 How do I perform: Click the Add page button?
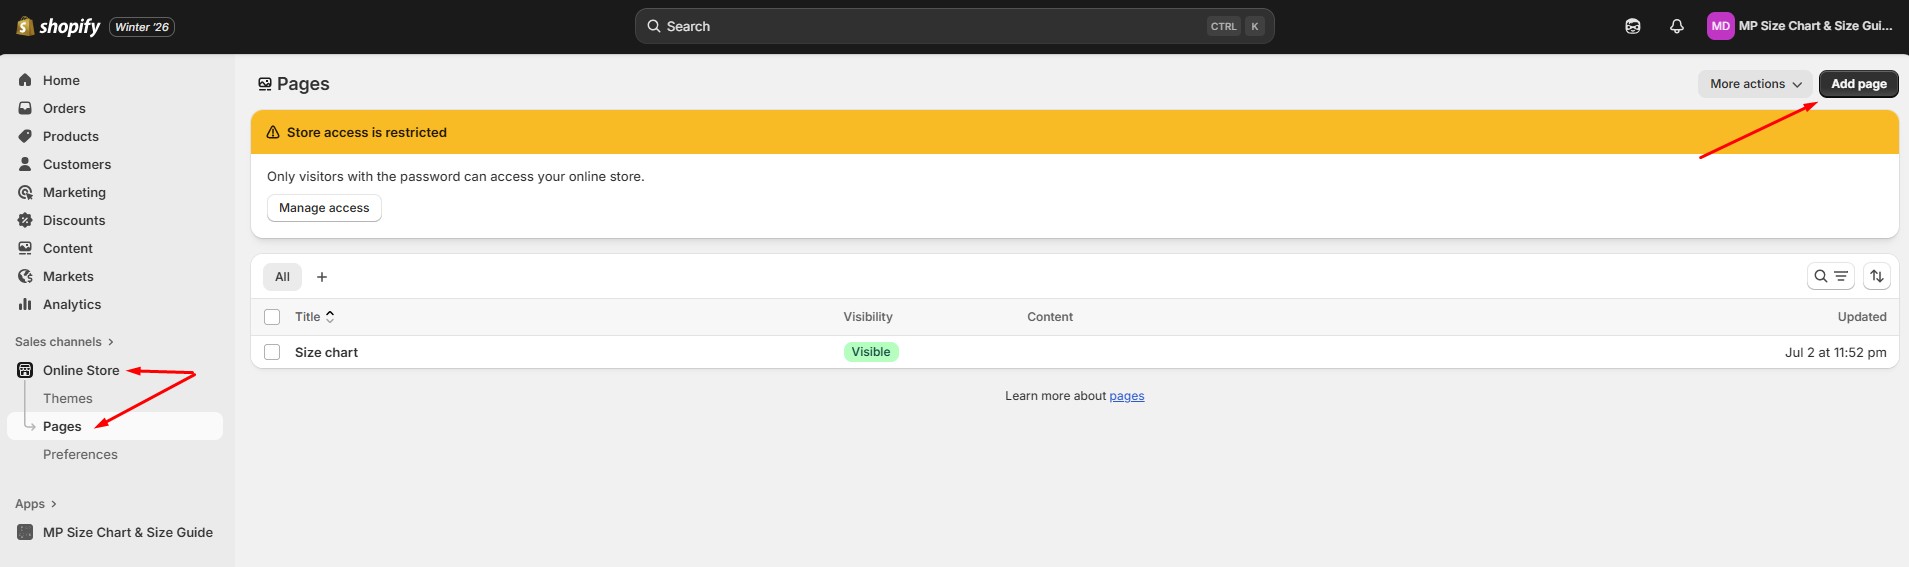[1858, 84]
